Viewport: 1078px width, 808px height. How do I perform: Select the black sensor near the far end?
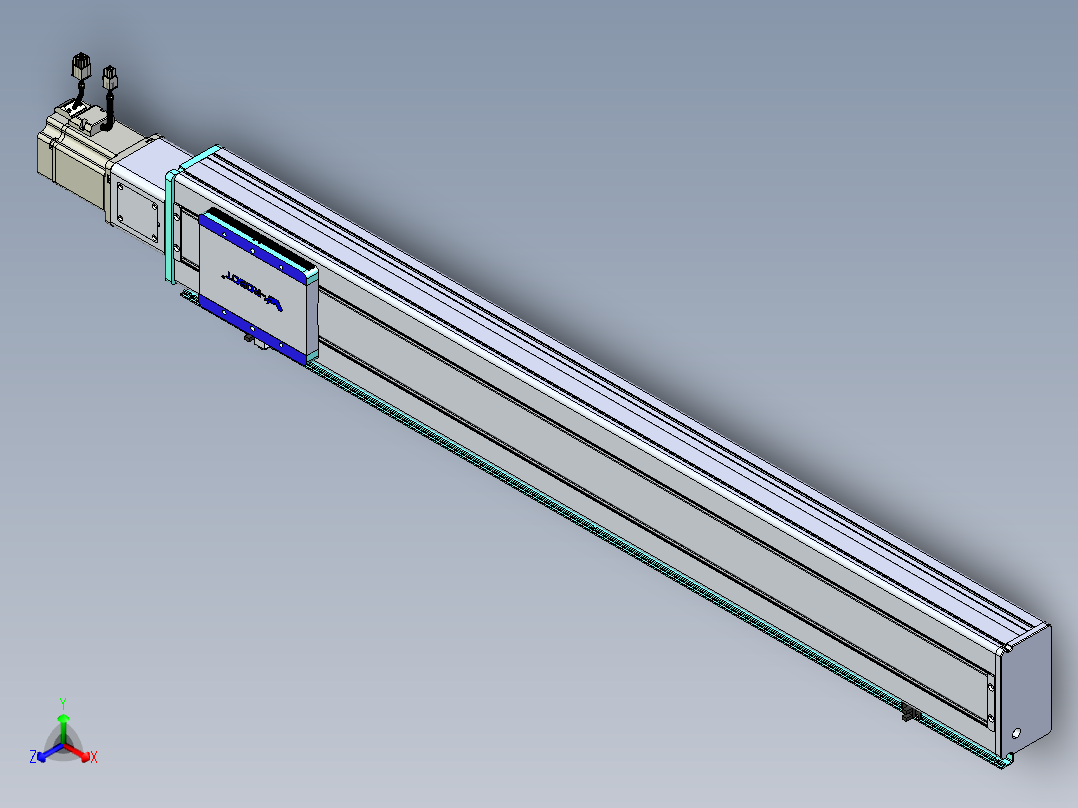pyautogui.click(x=911, y=714)
